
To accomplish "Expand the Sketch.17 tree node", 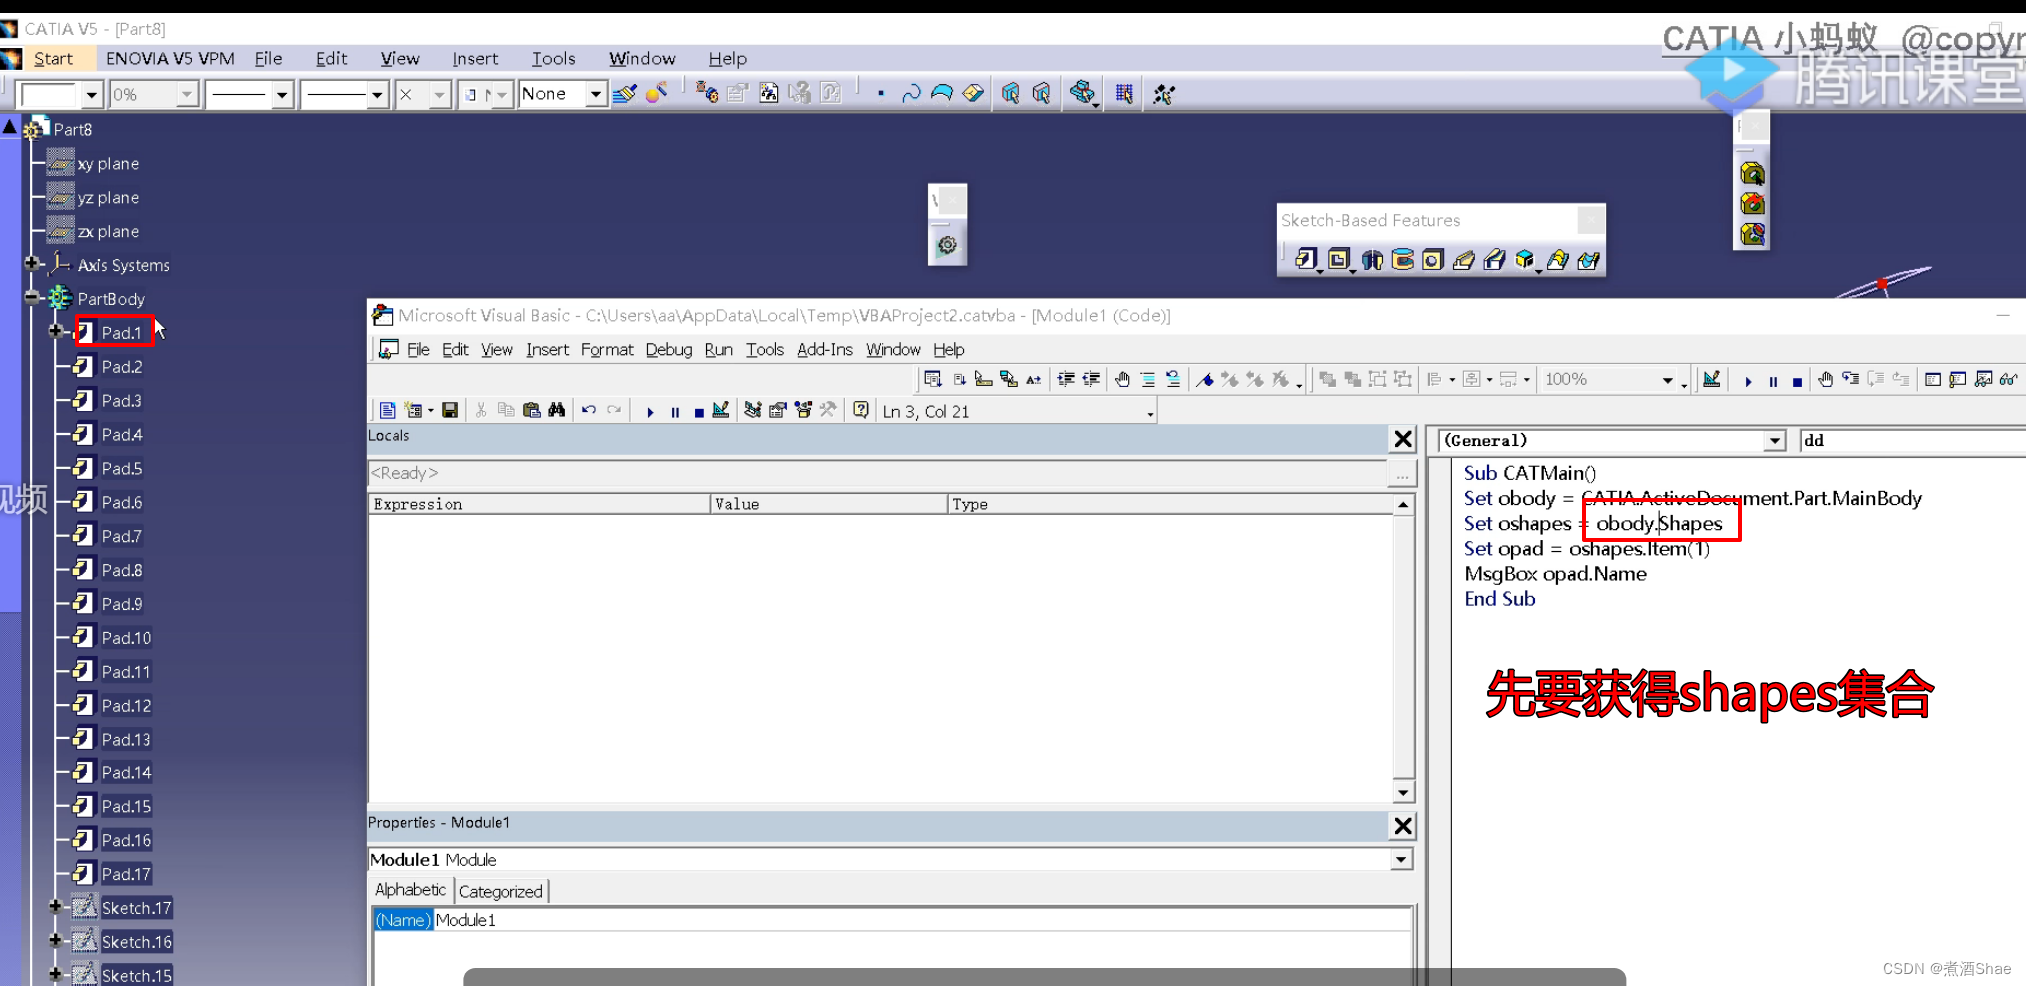I will [56, 907].
